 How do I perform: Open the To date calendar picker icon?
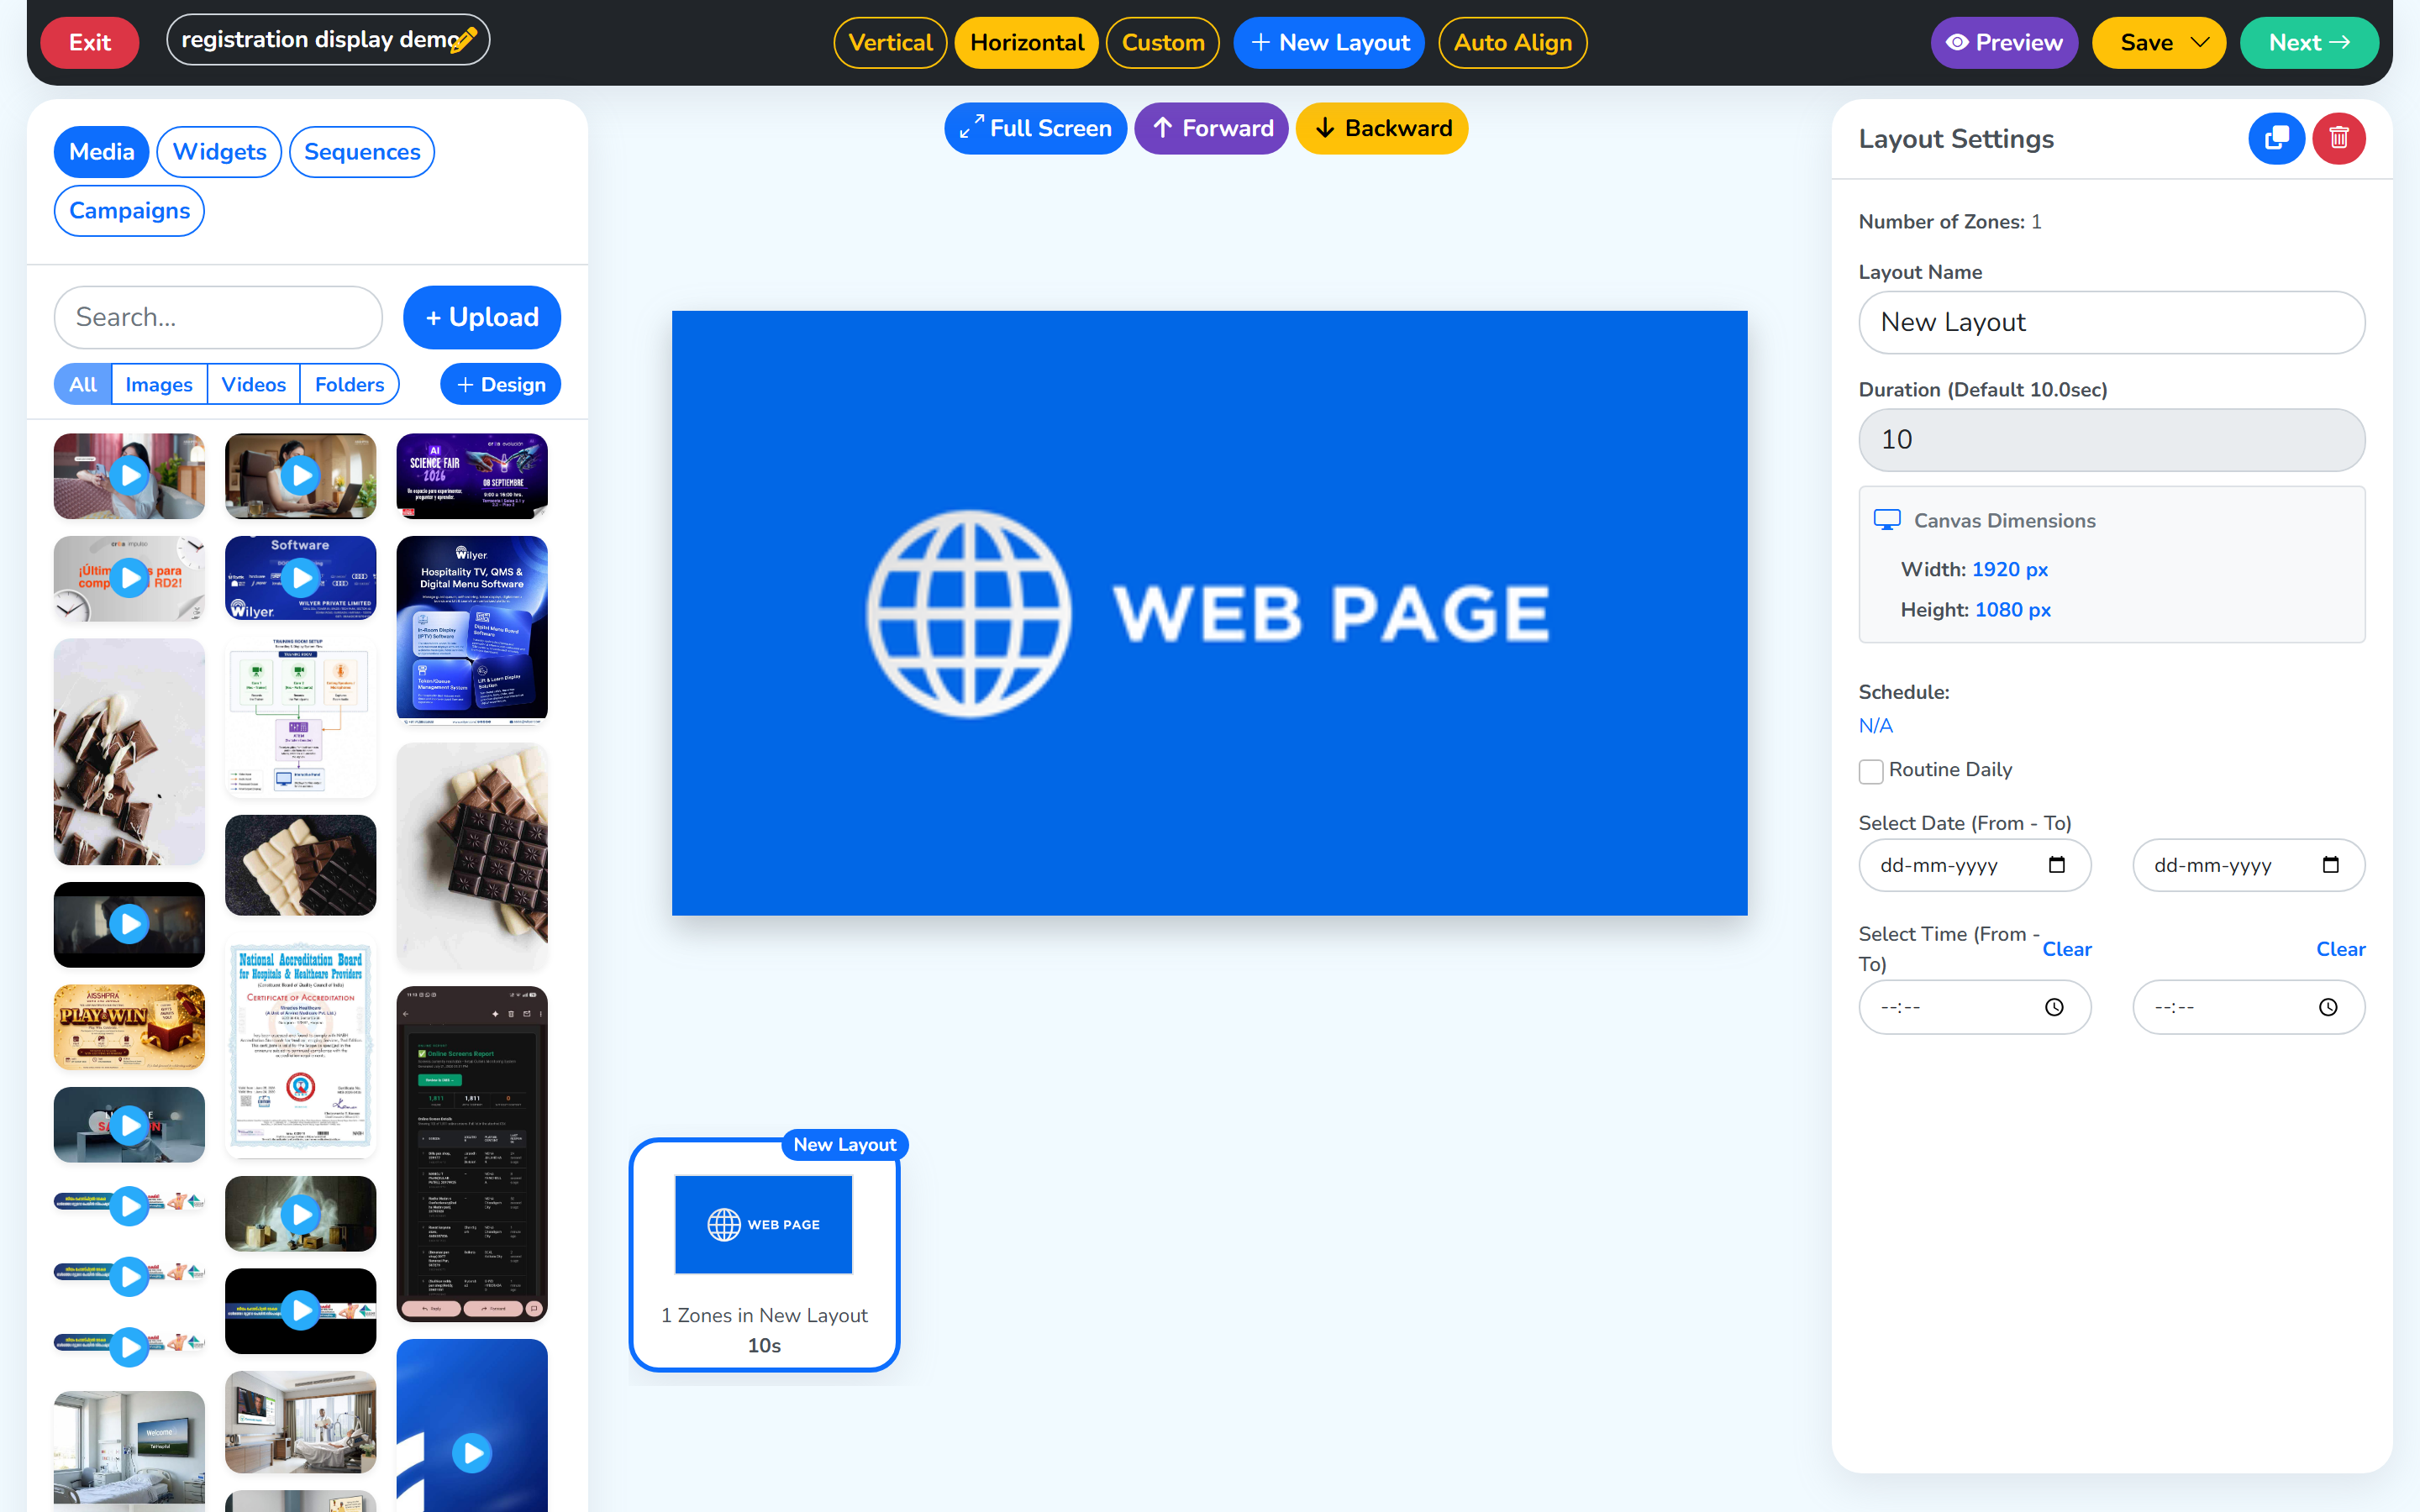tap(2330, 865)
